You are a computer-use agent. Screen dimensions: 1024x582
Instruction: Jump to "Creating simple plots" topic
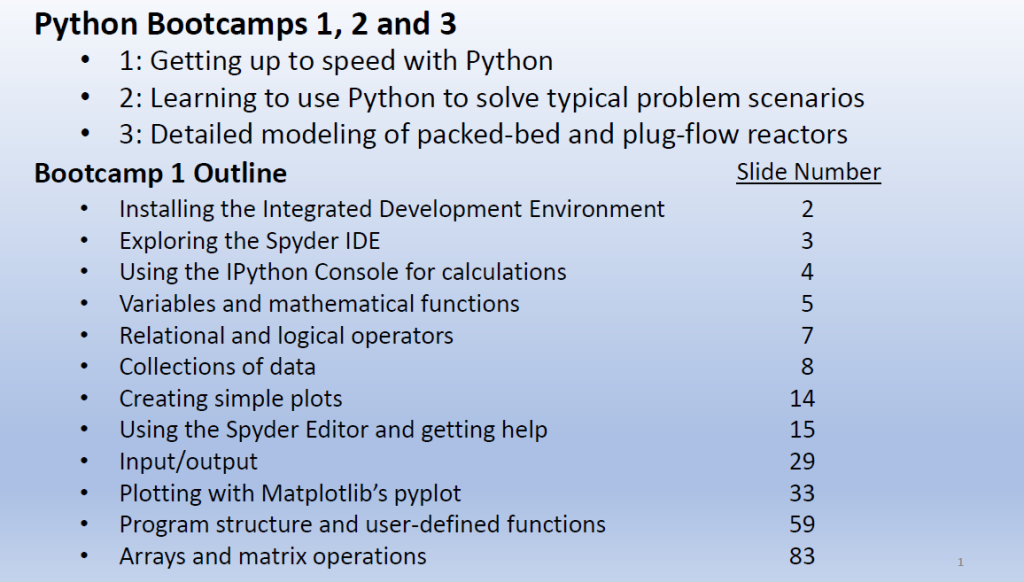tap(230, 398)
